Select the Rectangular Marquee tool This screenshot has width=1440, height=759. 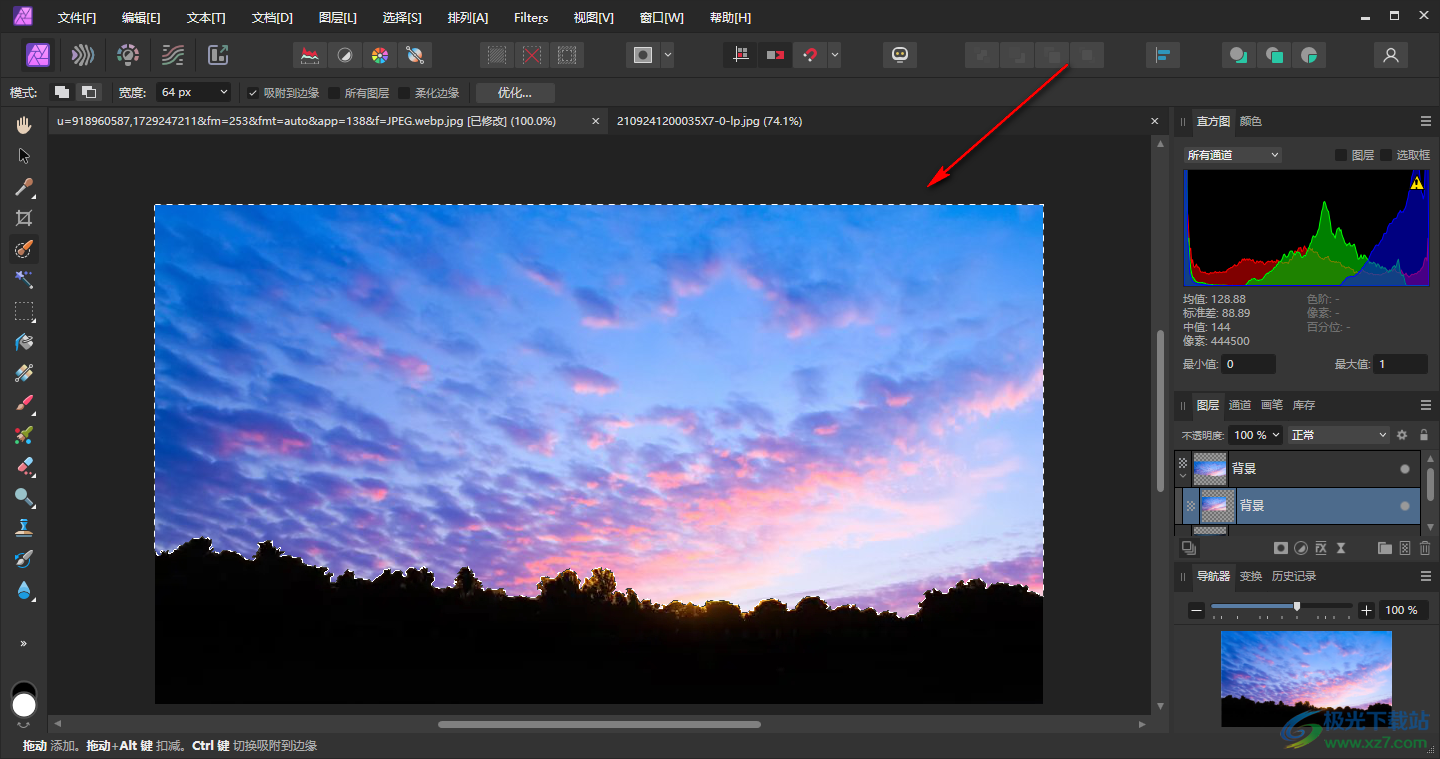pos(24,311)
